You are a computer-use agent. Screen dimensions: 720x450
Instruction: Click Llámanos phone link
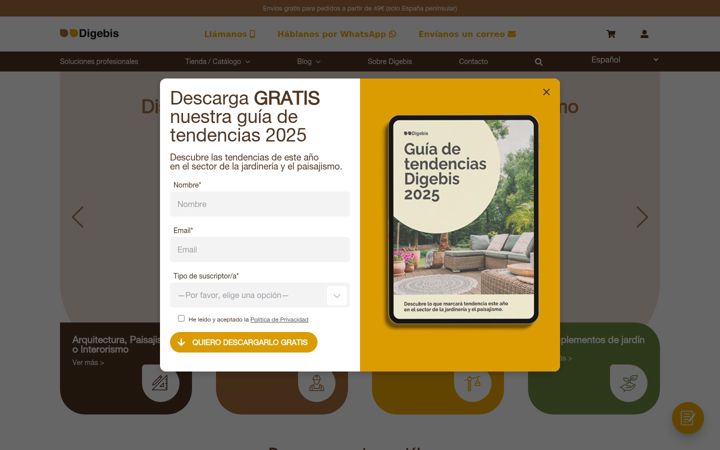[230, 34]
